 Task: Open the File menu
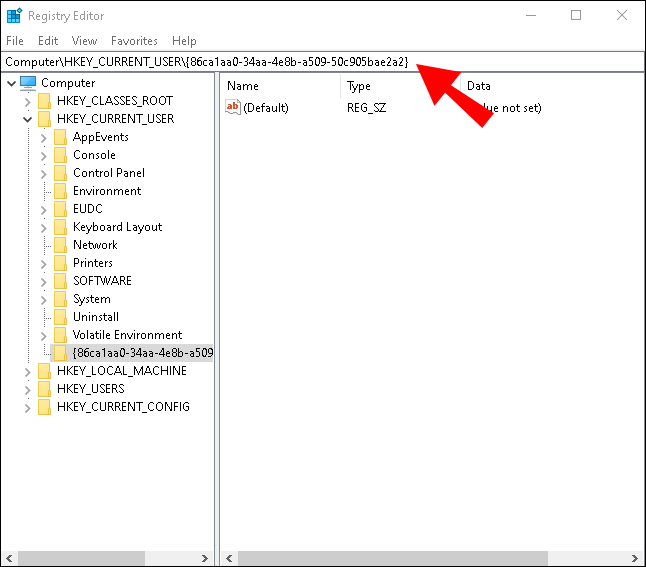click(15, 41)
